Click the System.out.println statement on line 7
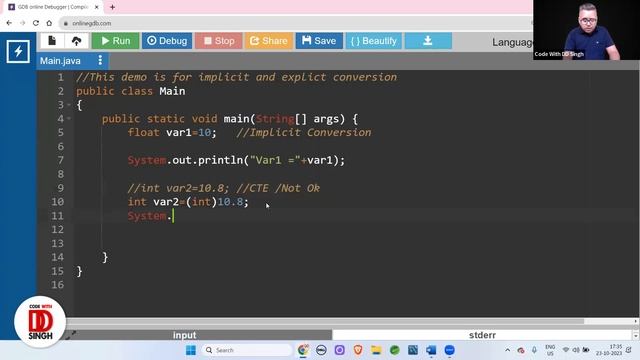The height and width of the screenshot is (360, 640). 236,160
